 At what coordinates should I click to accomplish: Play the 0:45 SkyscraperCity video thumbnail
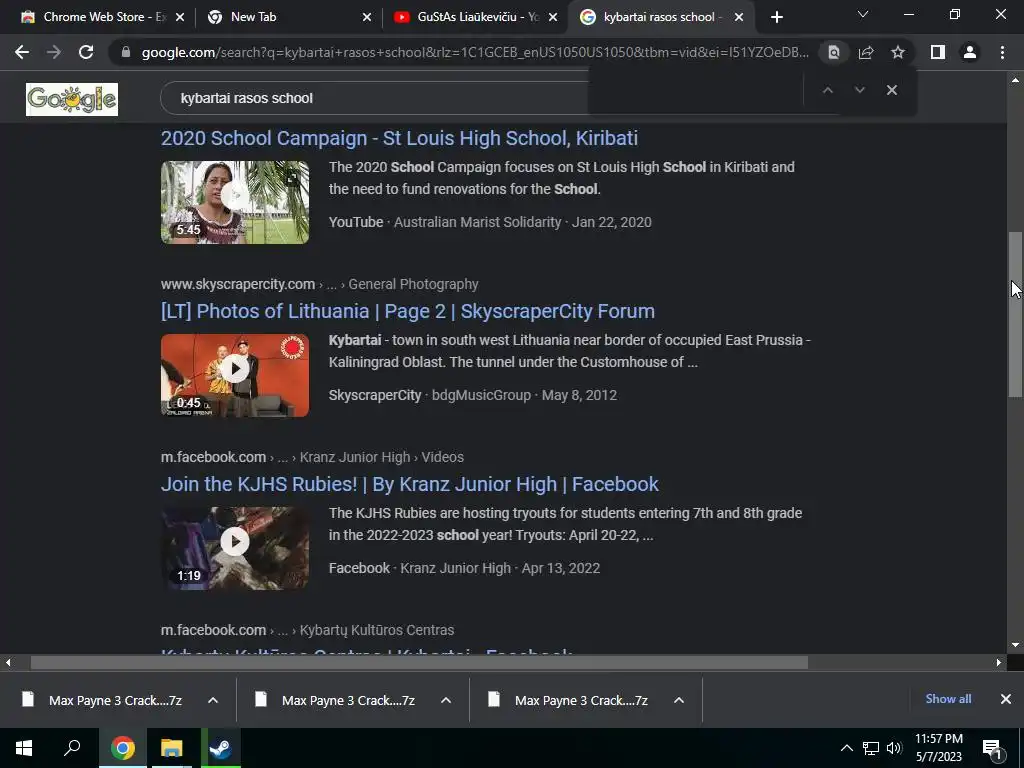(234, 376)
